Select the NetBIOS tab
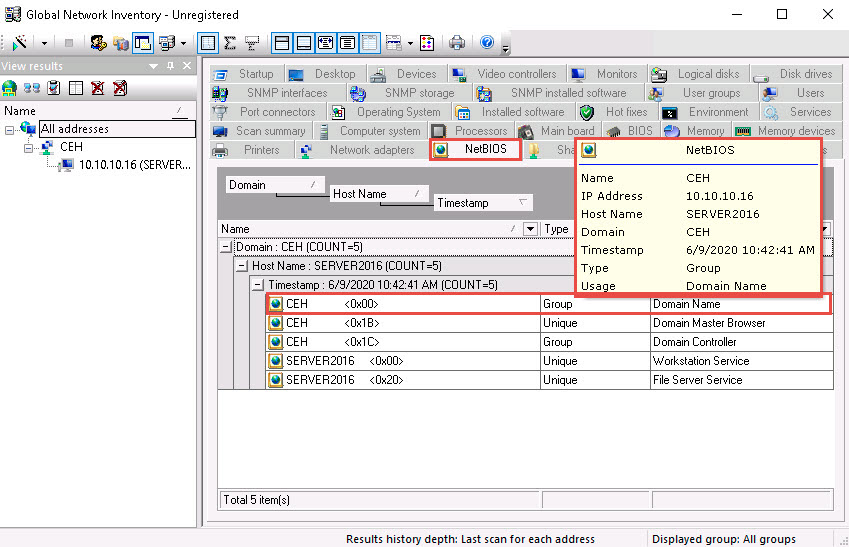Viewport: 849px width, 547px height. pyautogui.click(x=475, y=149)
